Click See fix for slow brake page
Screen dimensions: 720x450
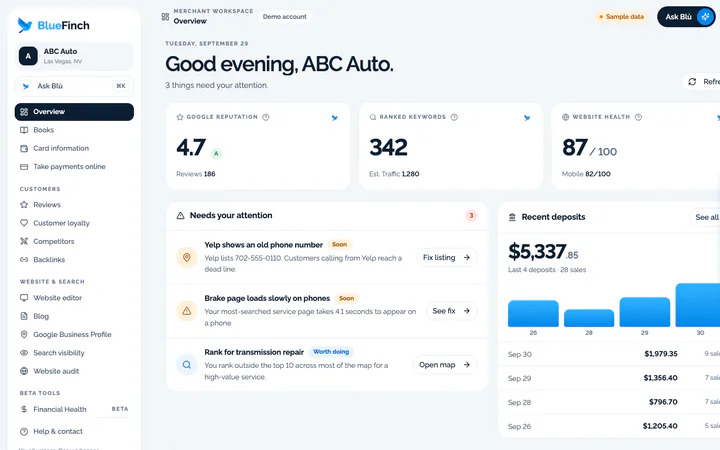[451, 311]
